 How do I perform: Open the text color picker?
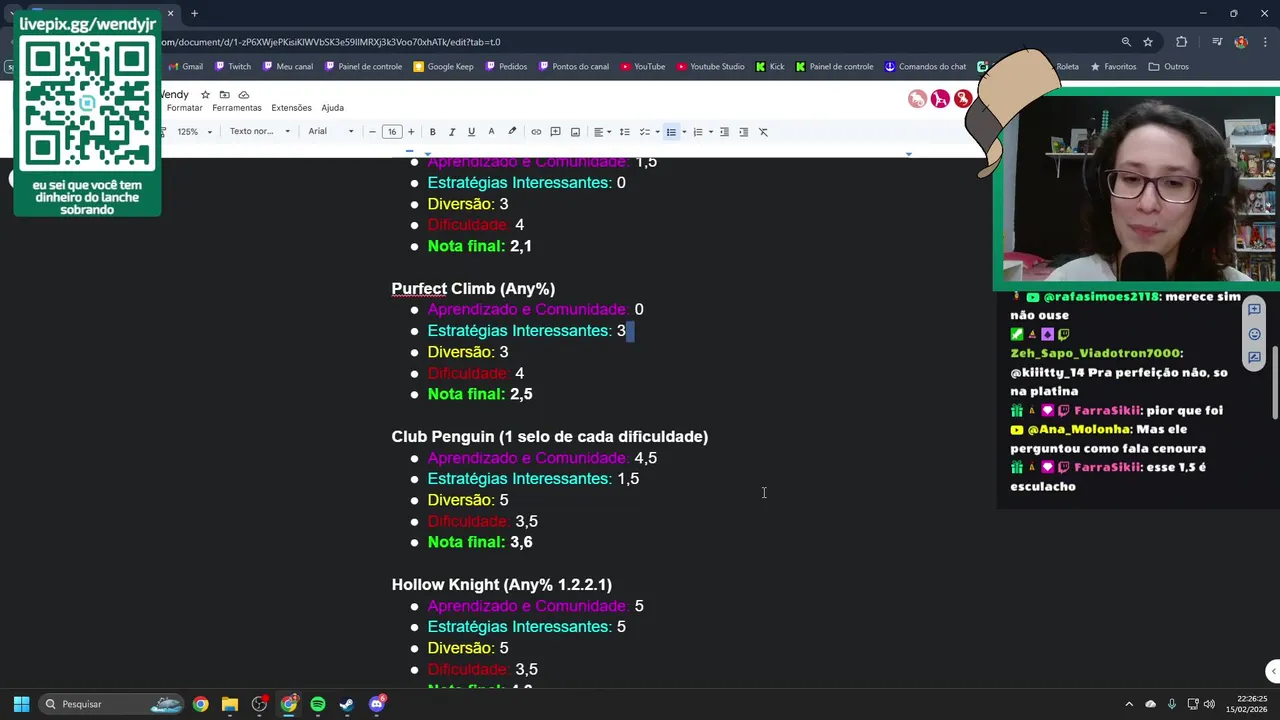491,132
